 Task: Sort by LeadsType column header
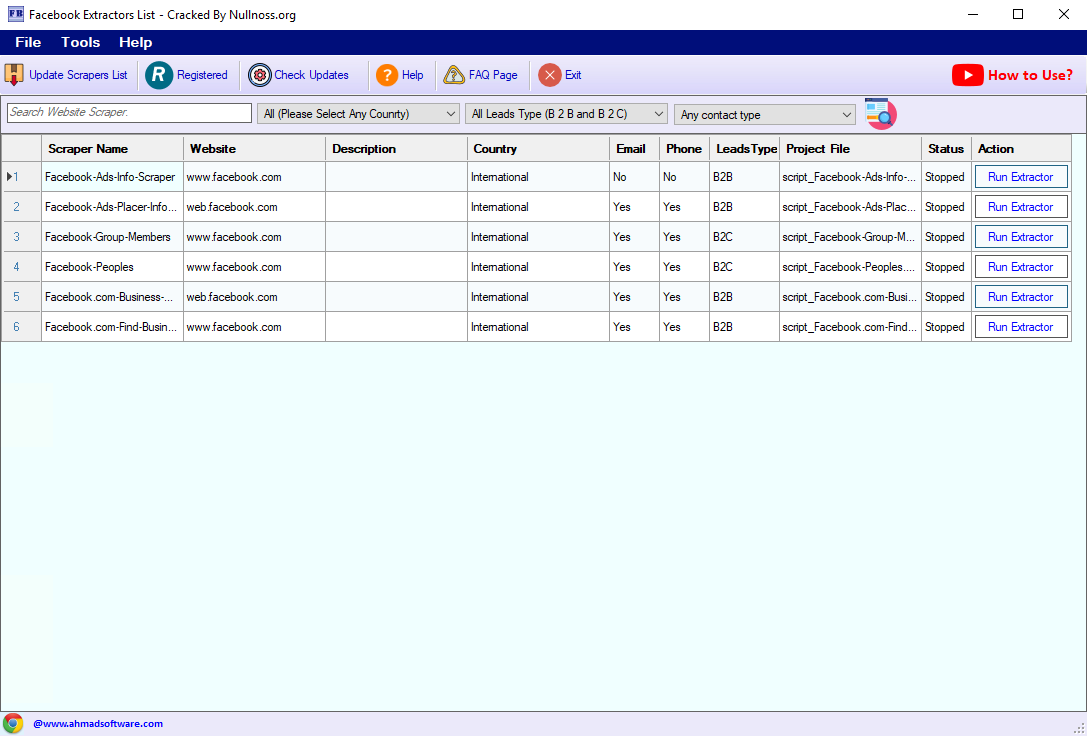745,149
